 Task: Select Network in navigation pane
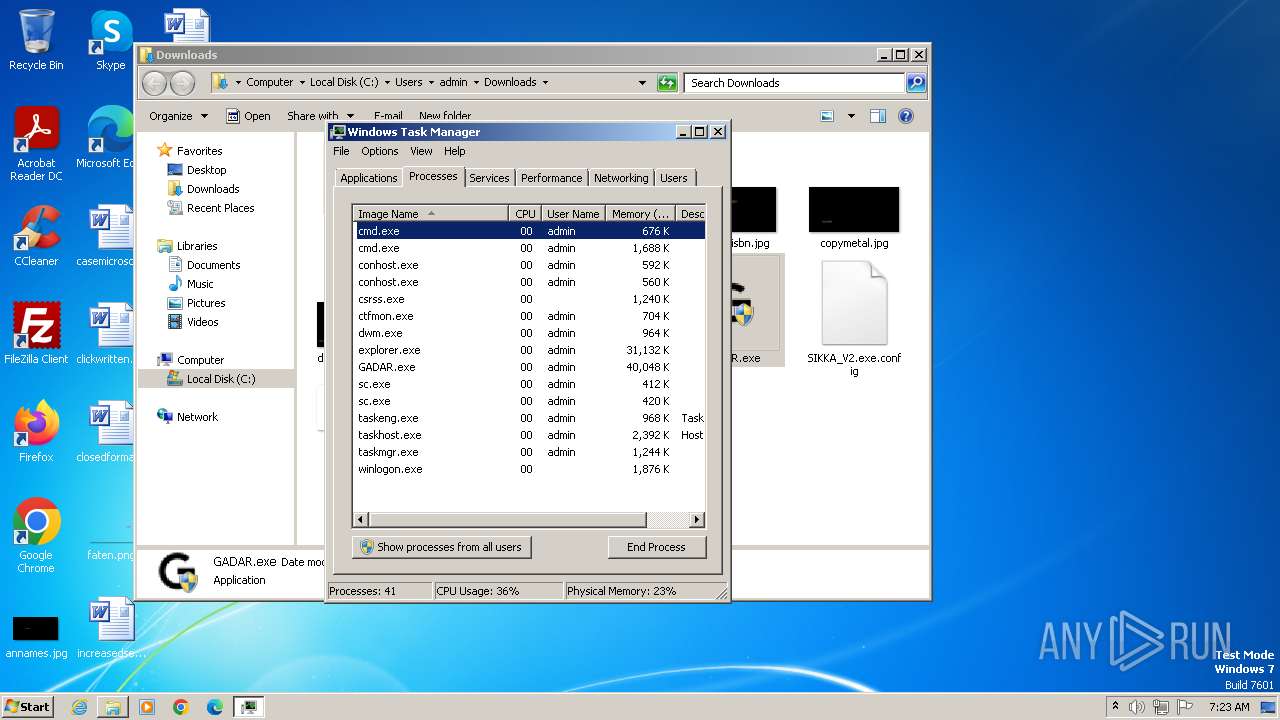coord(197,417)
